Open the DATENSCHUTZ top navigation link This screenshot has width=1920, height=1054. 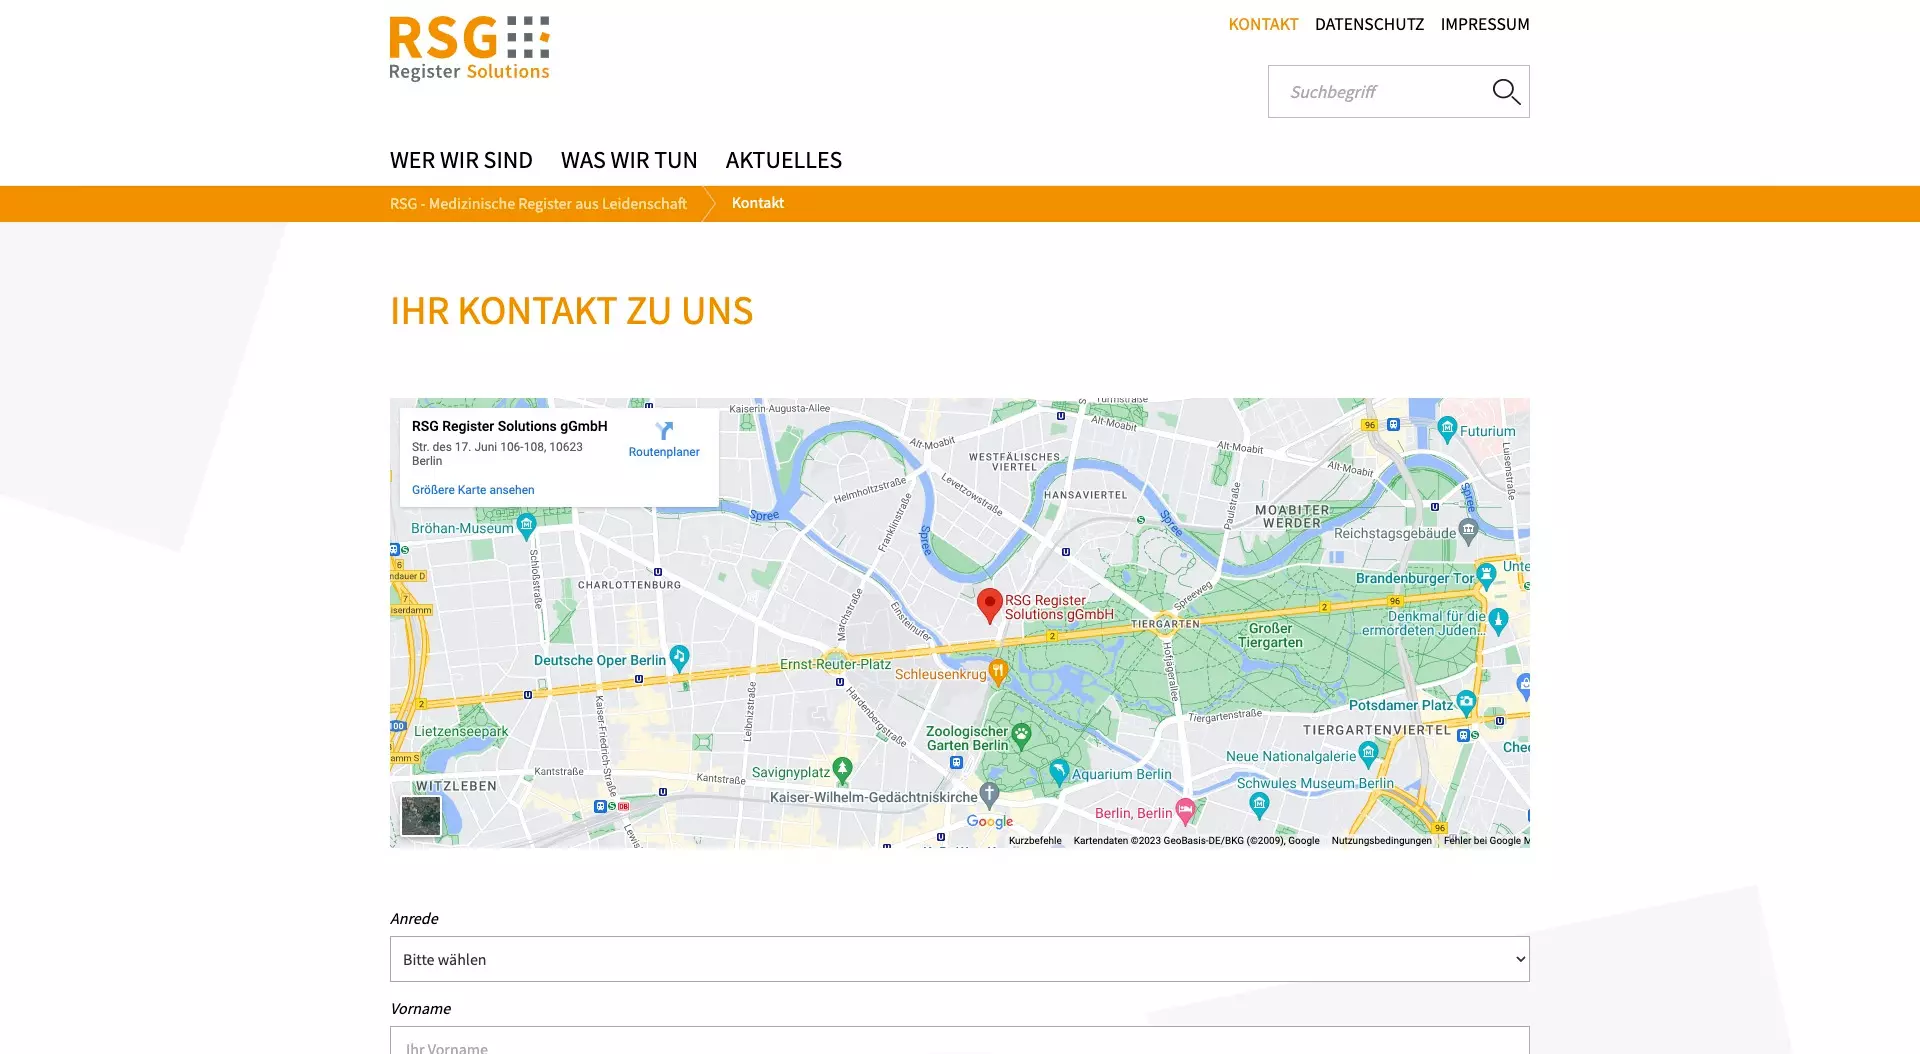point(1369,24)
